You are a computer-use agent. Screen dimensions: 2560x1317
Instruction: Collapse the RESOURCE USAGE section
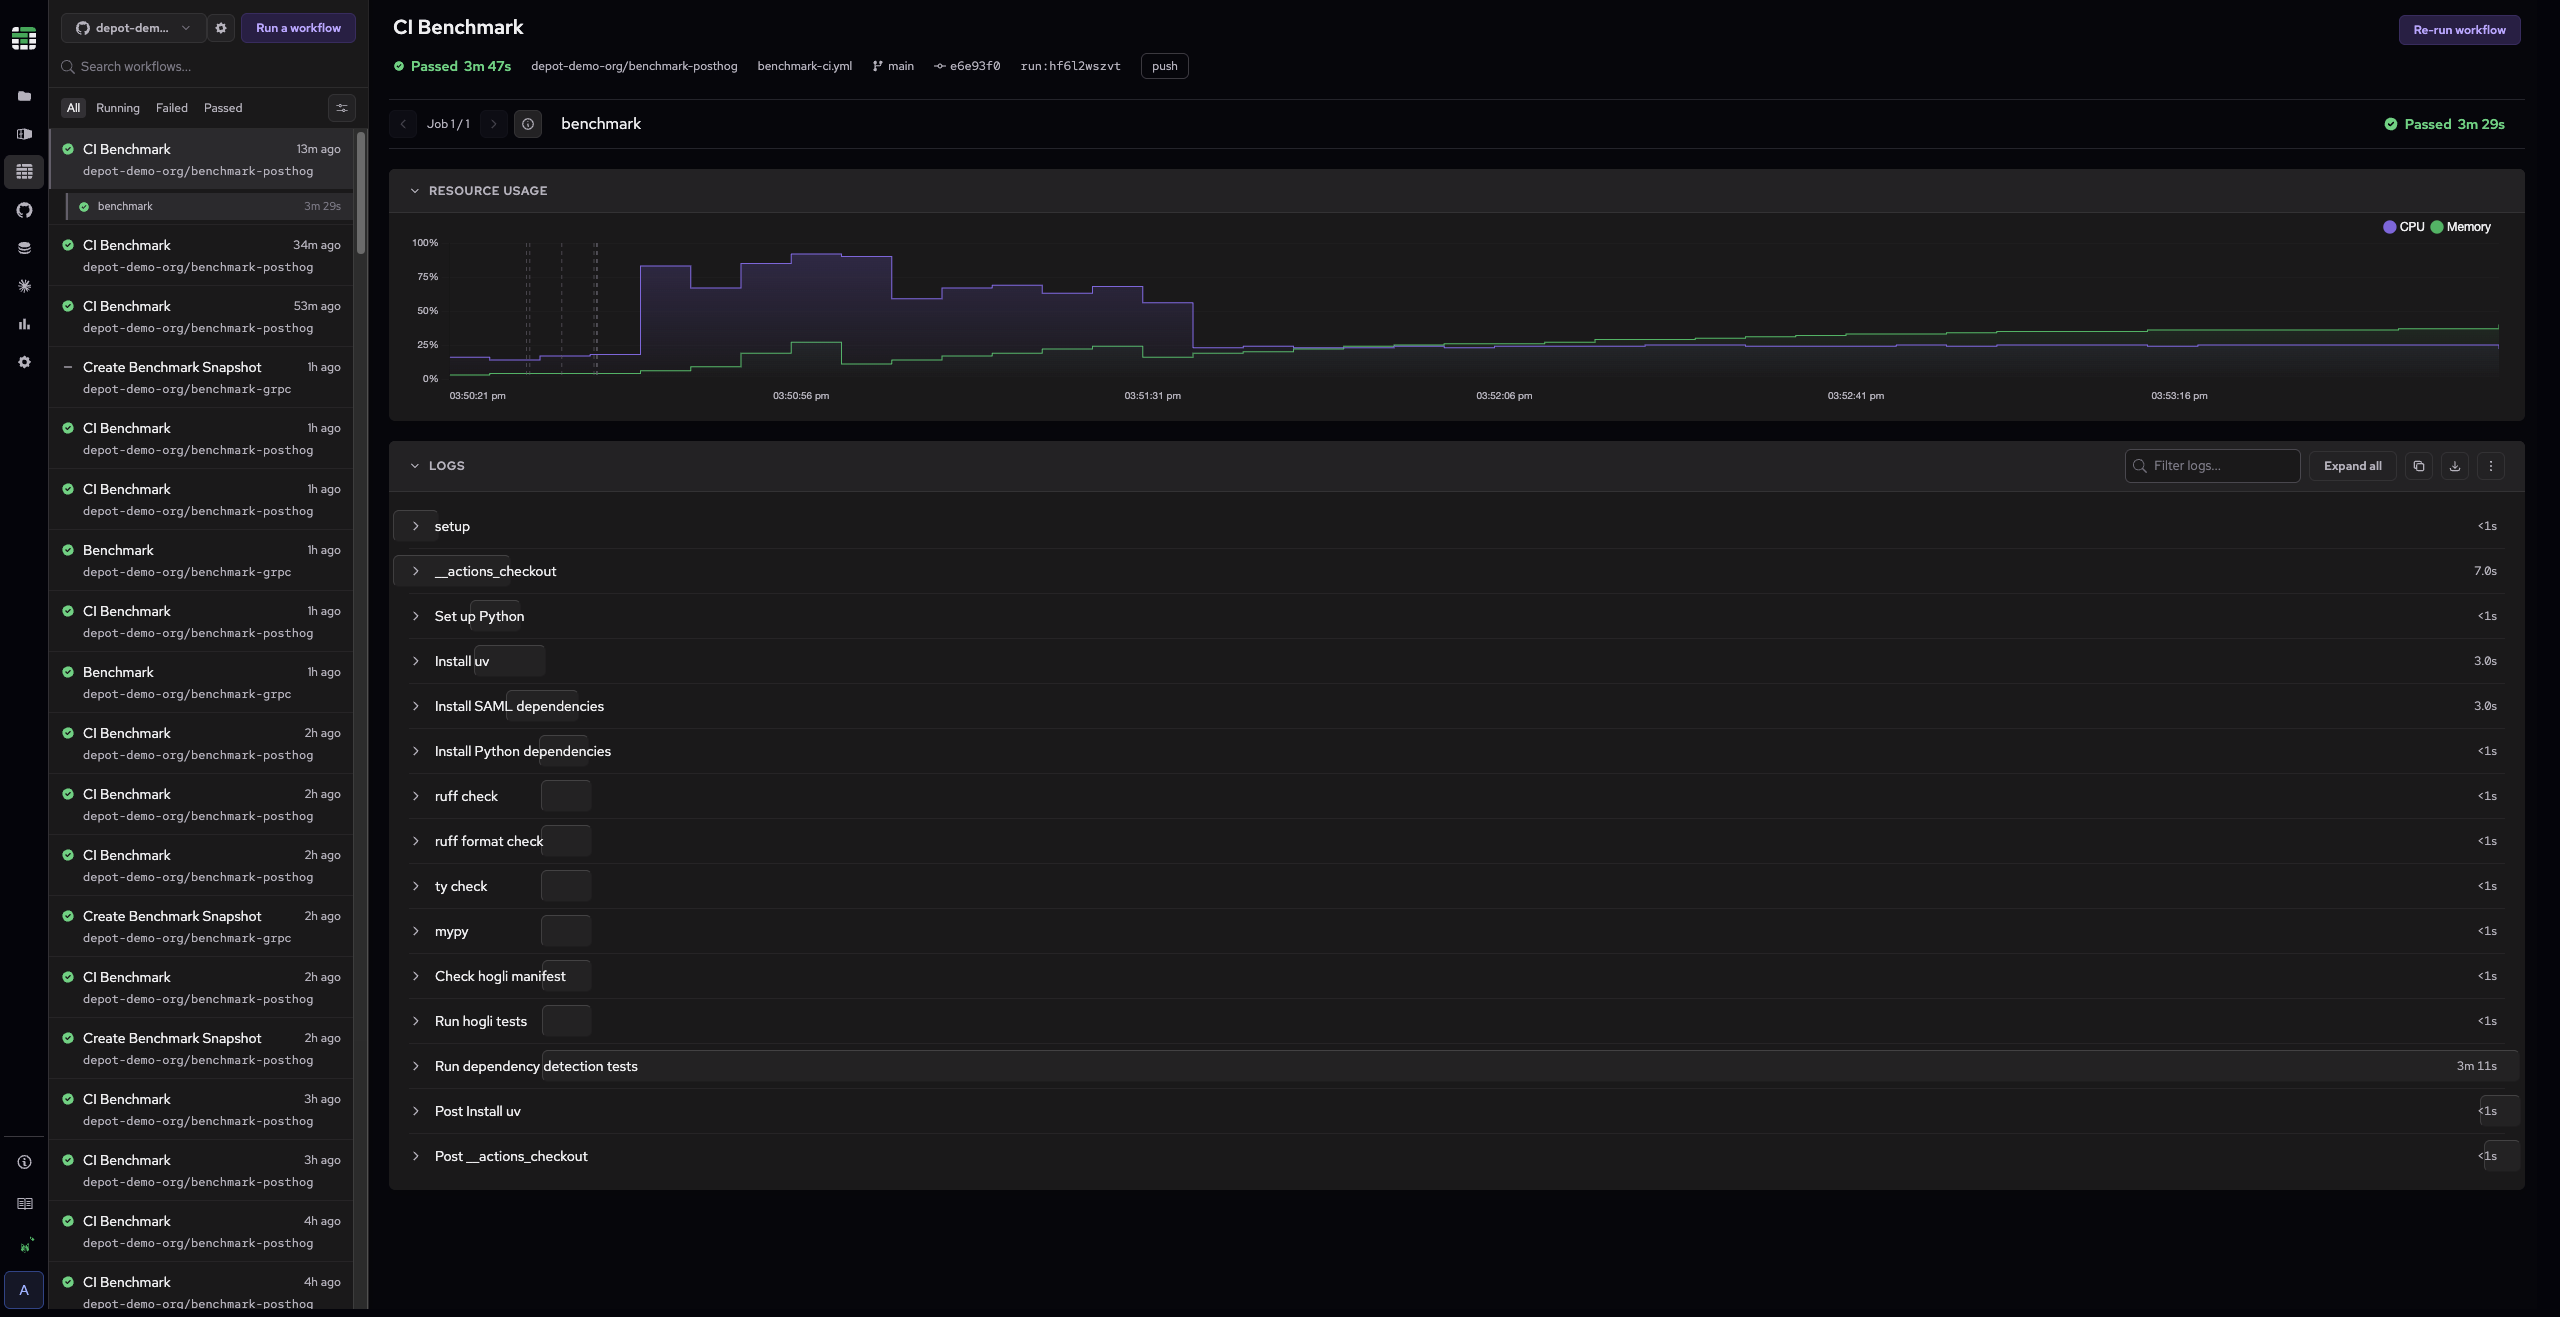(415, 190)
